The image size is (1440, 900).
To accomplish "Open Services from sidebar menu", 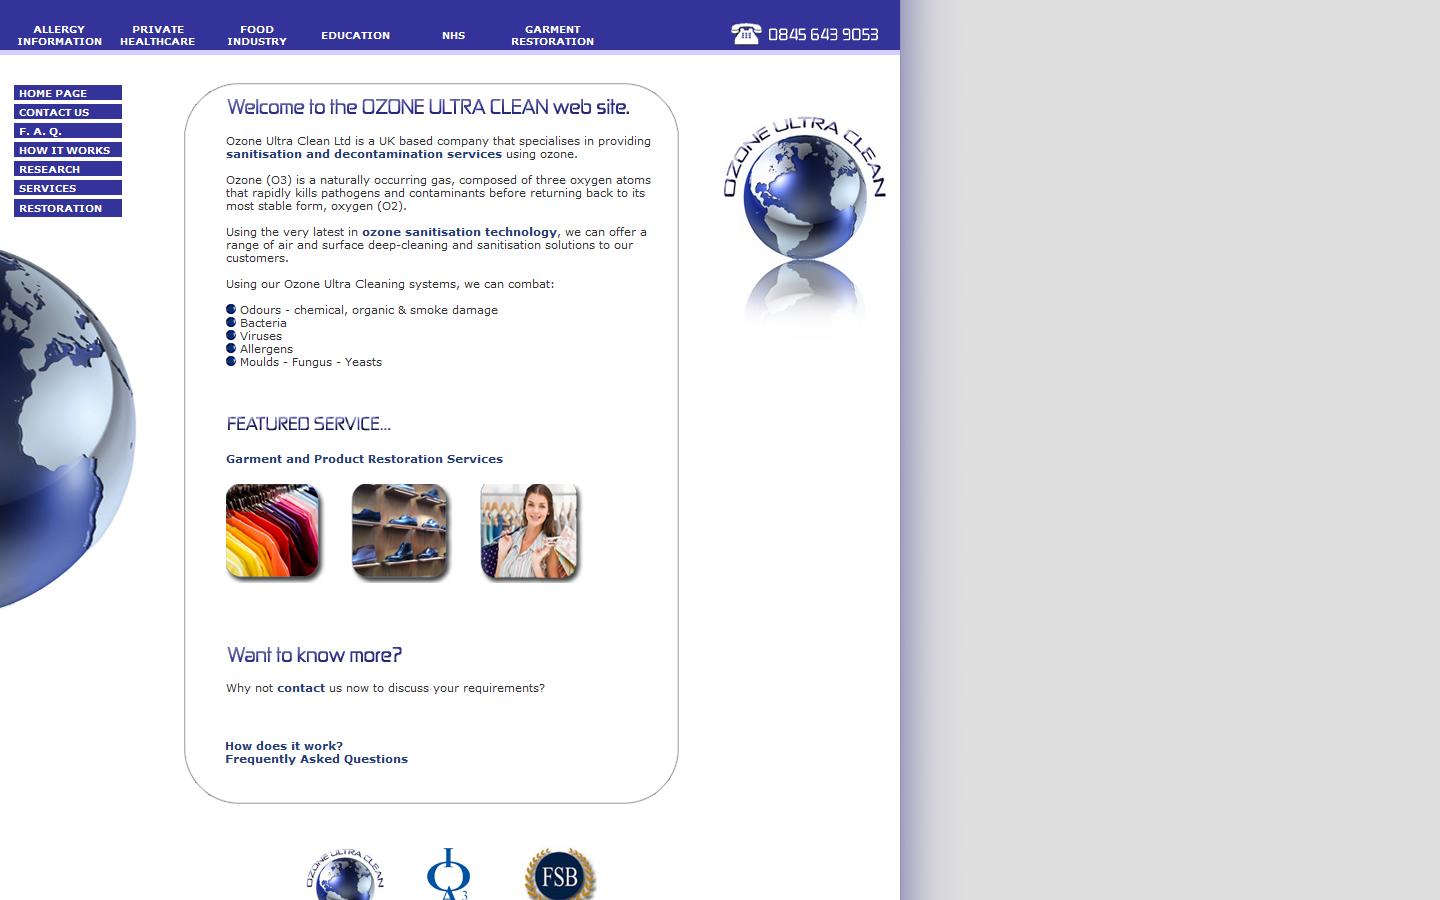I will (68, 188).
